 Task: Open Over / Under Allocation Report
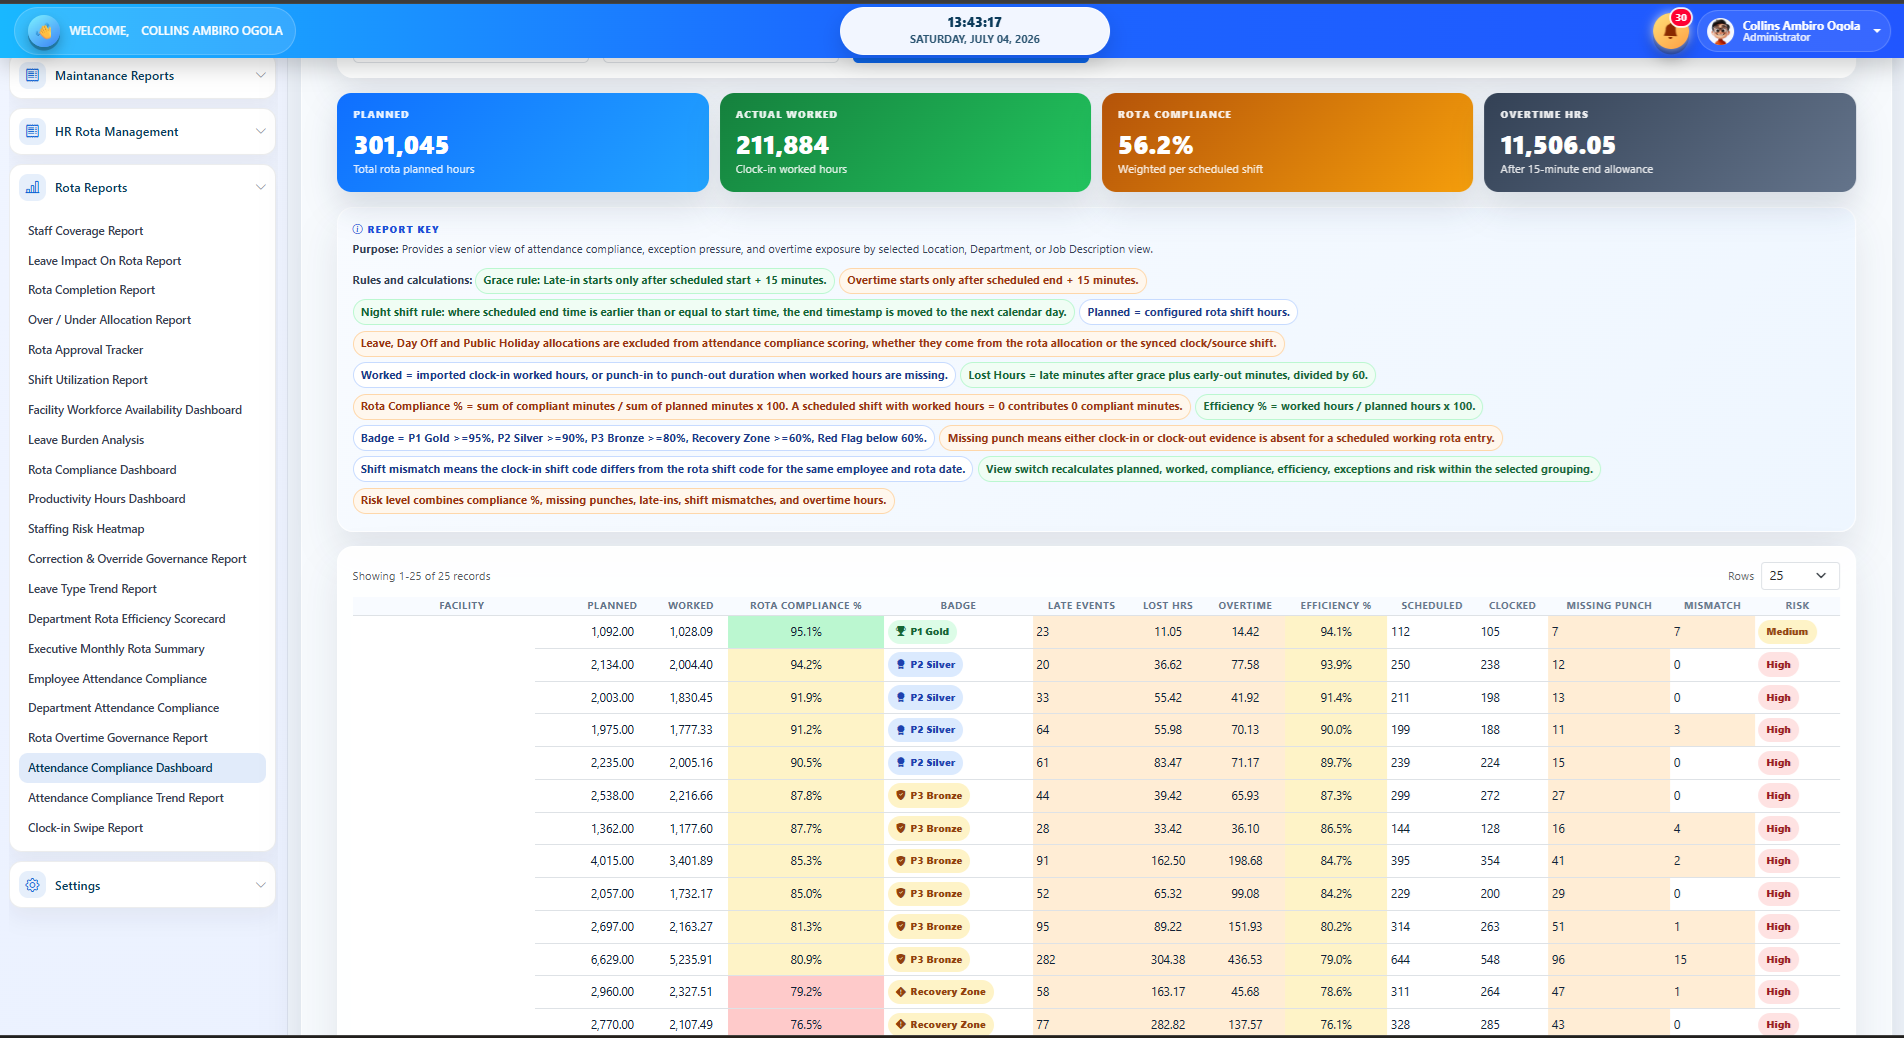(x=109, y=320)
